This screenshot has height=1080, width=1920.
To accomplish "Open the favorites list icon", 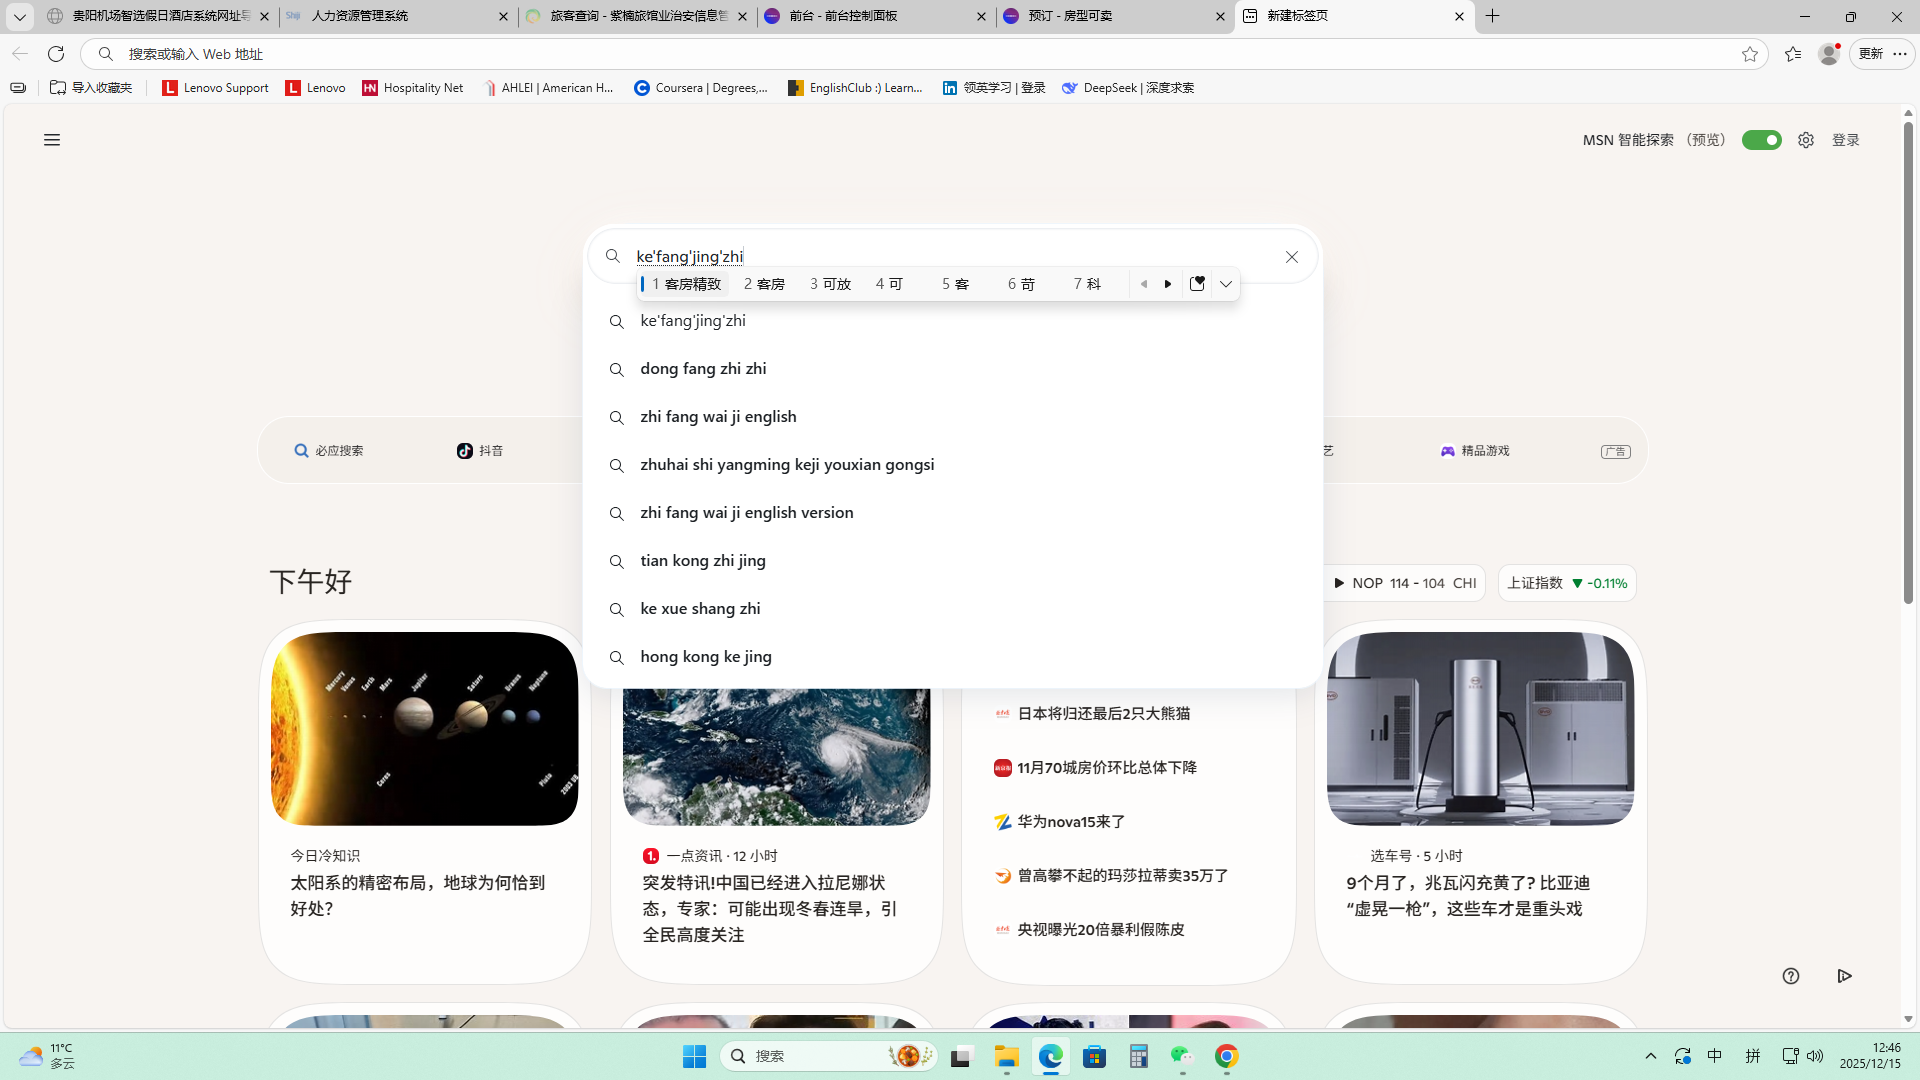I will [x=1792, y=54].
